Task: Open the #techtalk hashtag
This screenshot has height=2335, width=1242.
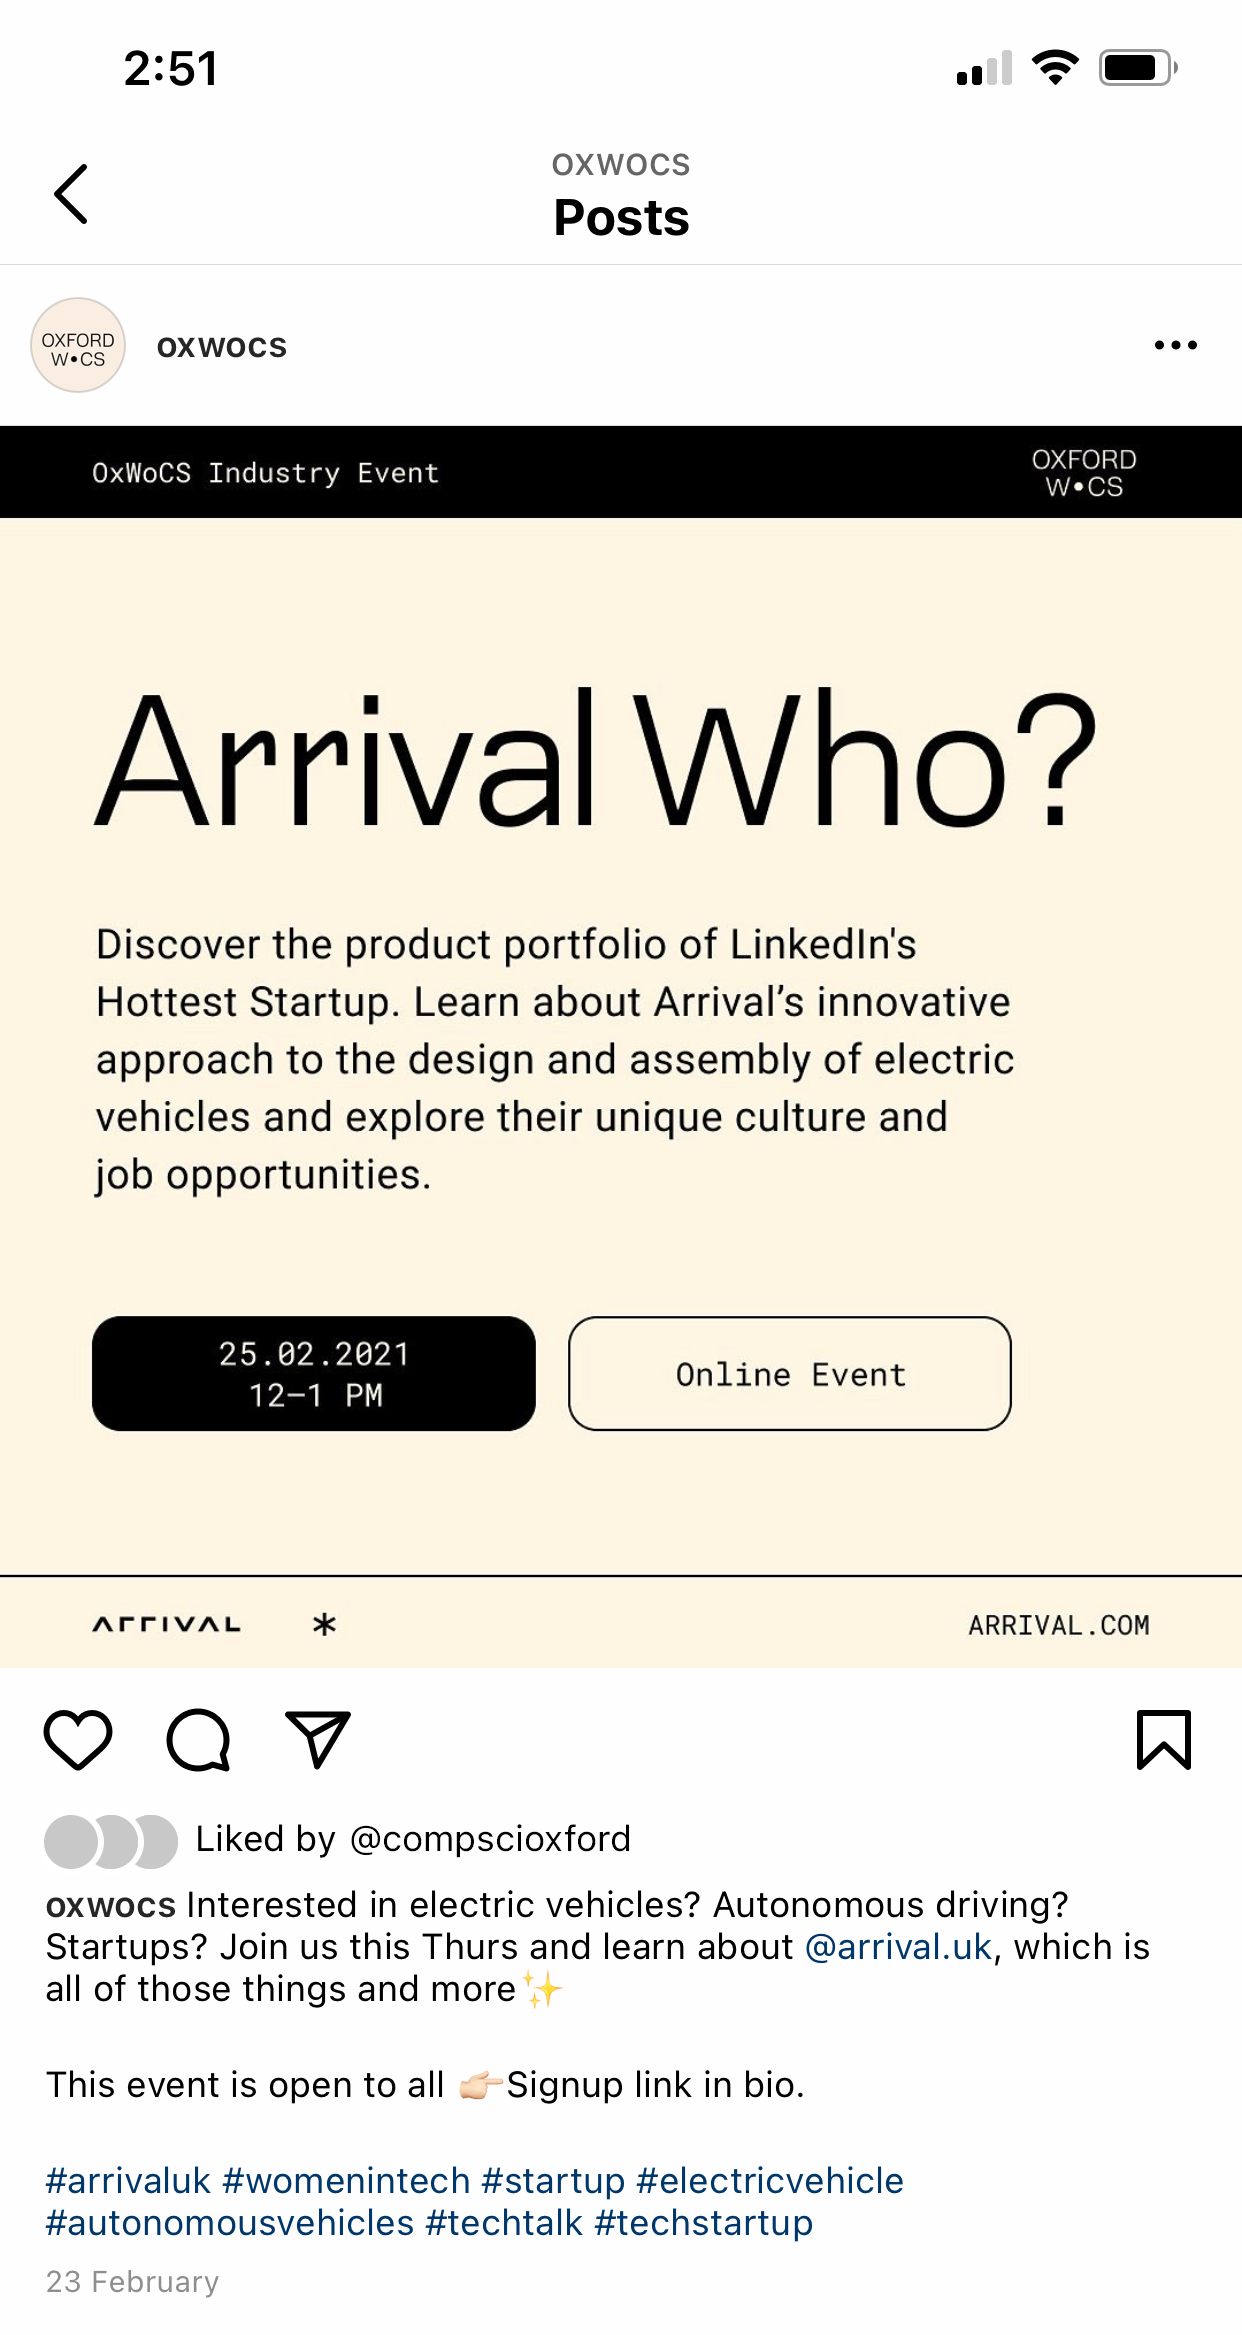Action: pyautogui.click(x=504, y=2223)
